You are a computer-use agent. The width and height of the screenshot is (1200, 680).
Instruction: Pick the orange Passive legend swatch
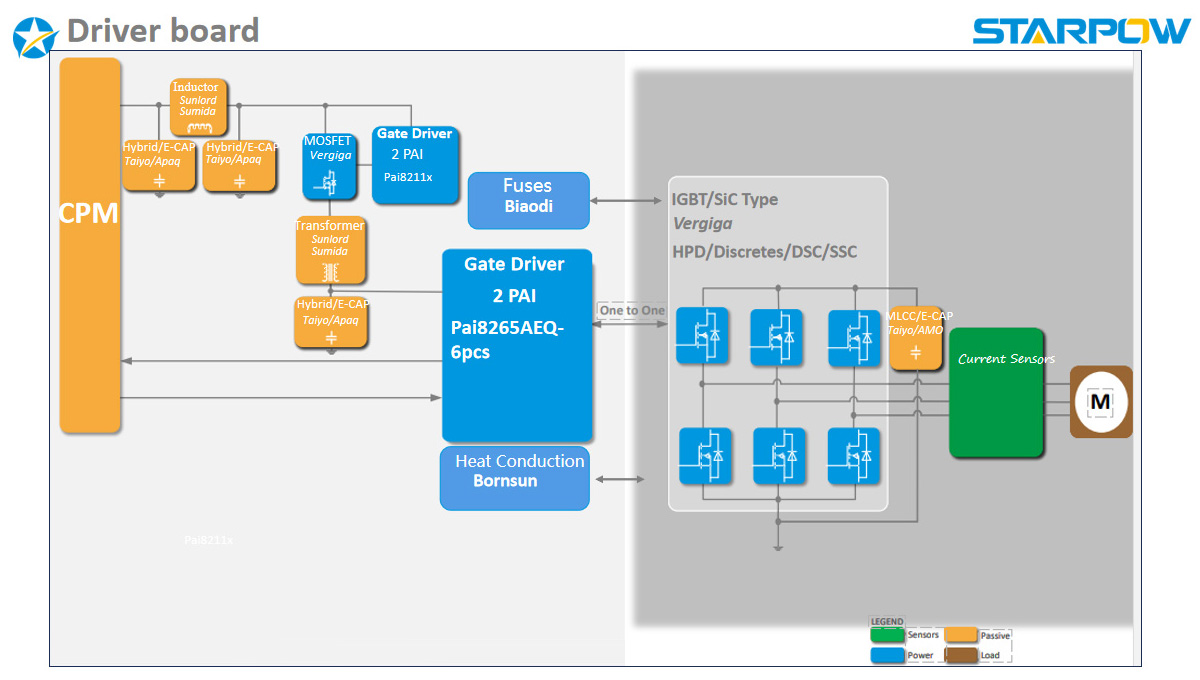pyautogui.click(x=961, y=635)
